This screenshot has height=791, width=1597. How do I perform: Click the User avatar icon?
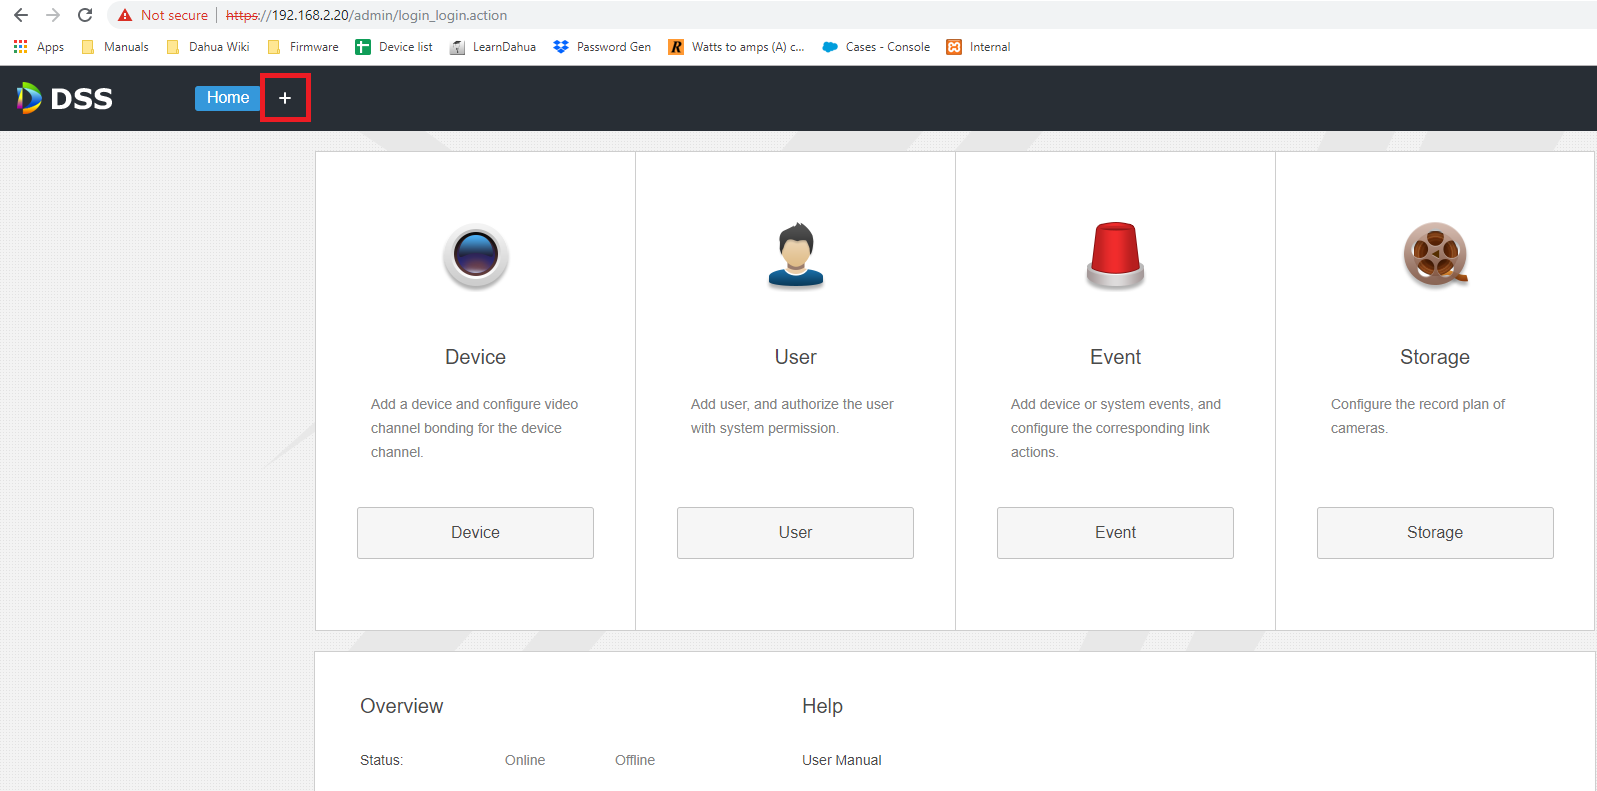pos(796,255)
